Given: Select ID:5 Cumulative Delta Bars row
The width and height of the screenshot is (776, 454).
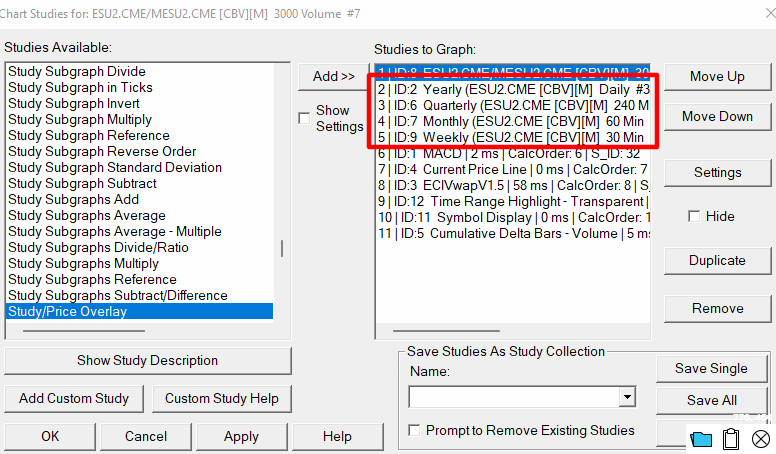Looking at the screenshot, I should [x=513, y=233].
